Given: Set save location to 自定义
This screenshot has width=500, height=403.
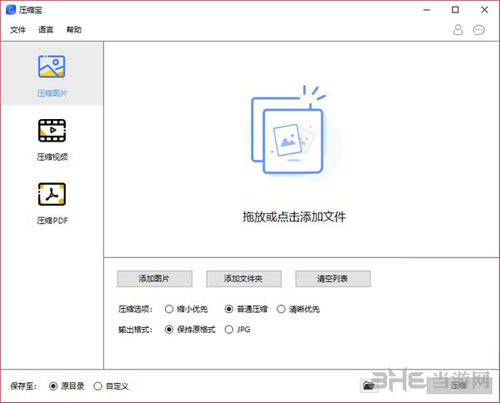Looking at the screenshot, I should (111, 386).
